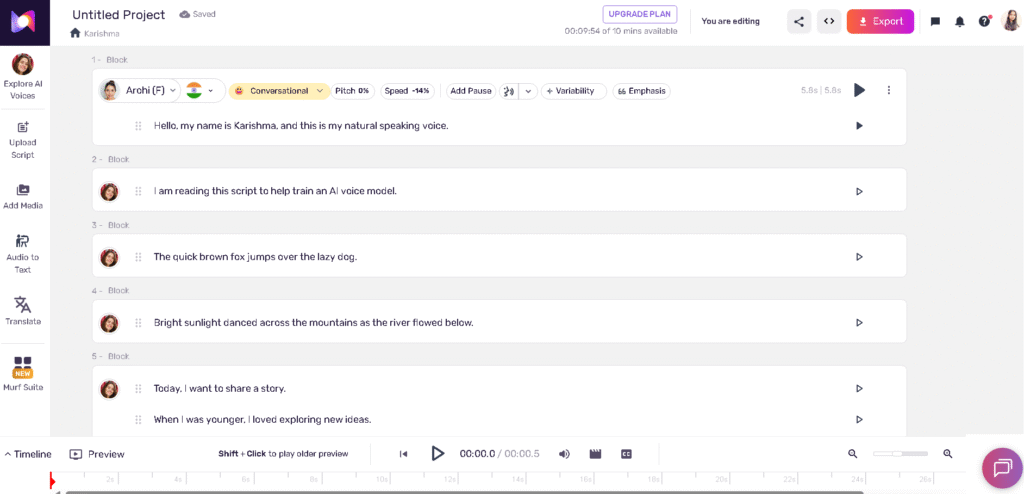Click the share project icon
This screenshot has width=1024, height=494.
(798, 21)
